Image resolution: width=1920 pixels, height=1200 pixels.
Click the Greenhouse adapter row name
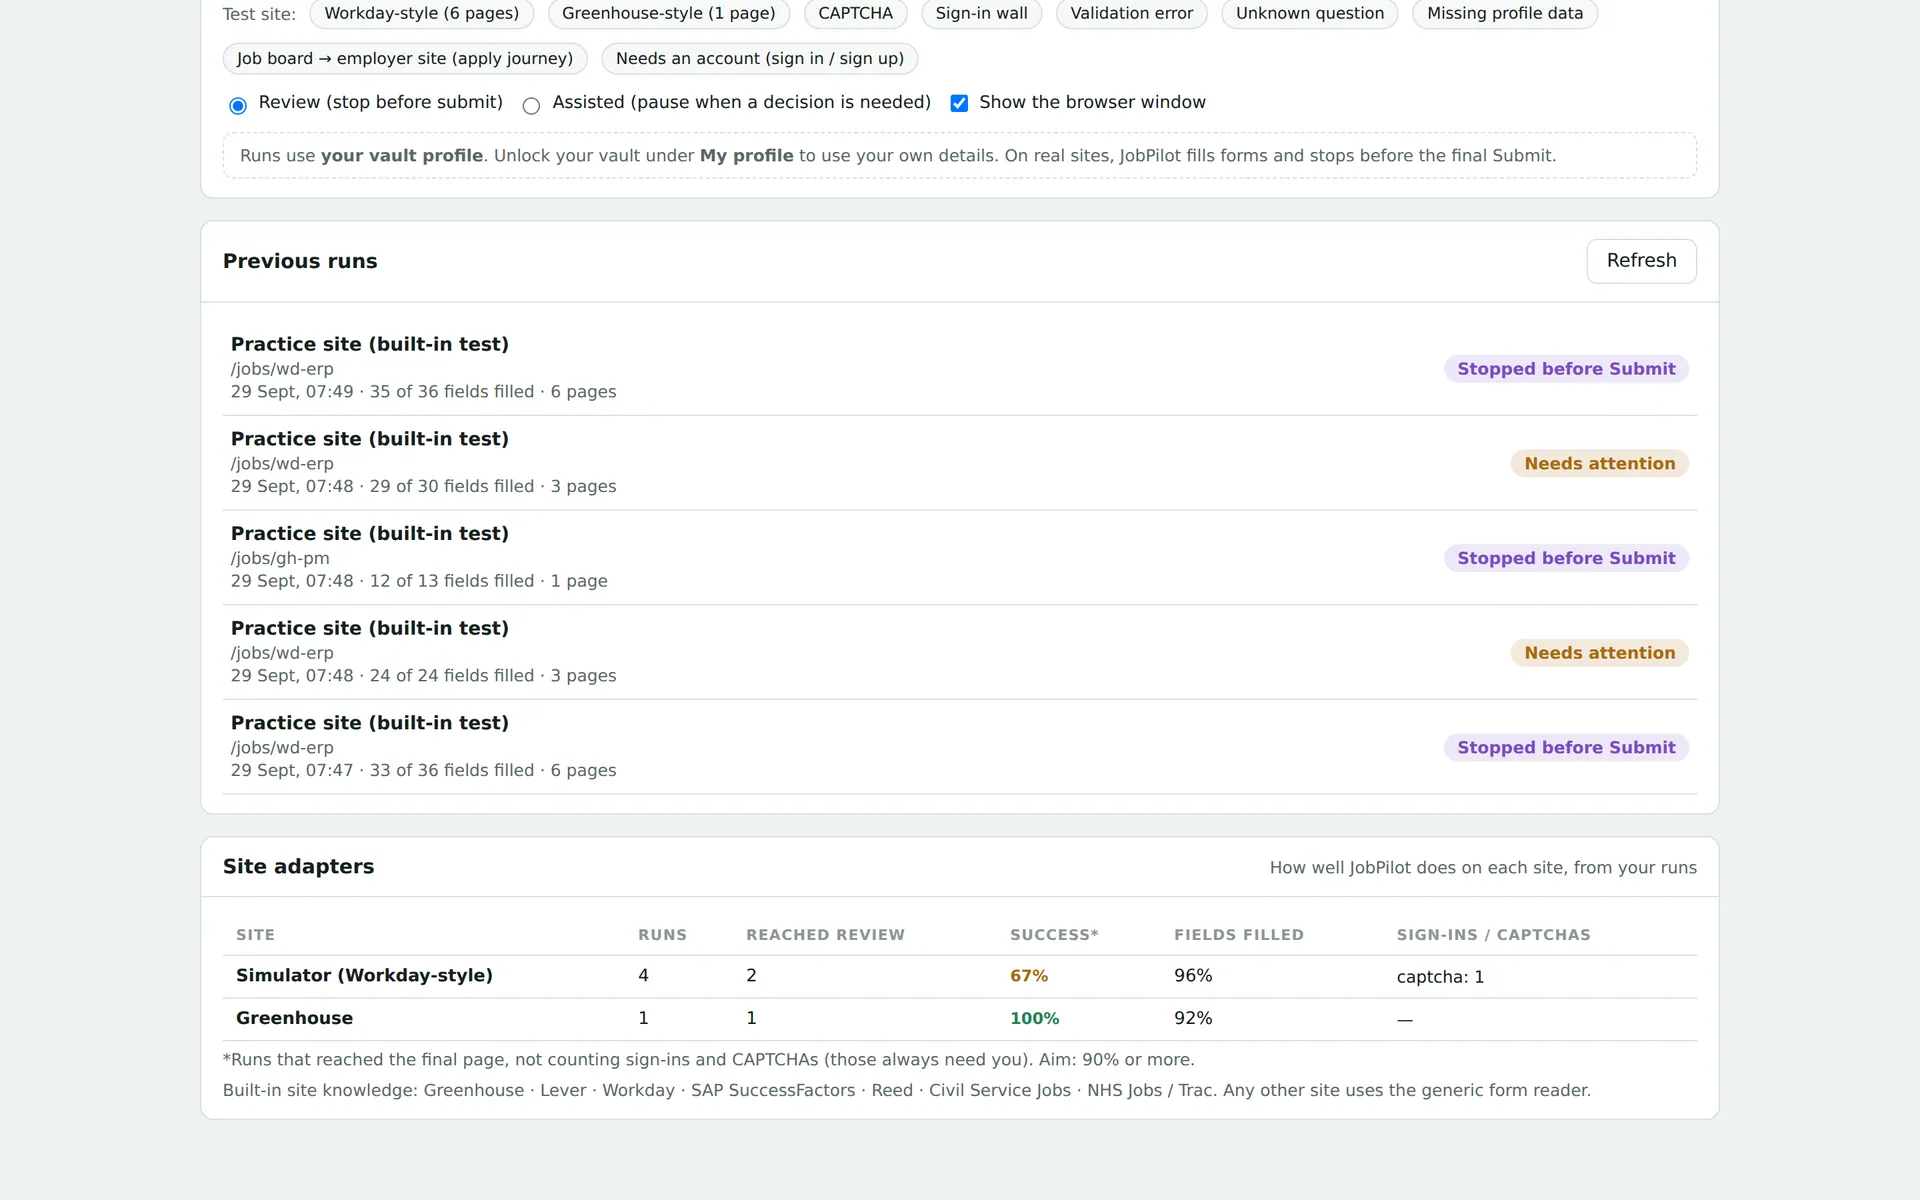pyautogui.click(x=294, y=1018)
